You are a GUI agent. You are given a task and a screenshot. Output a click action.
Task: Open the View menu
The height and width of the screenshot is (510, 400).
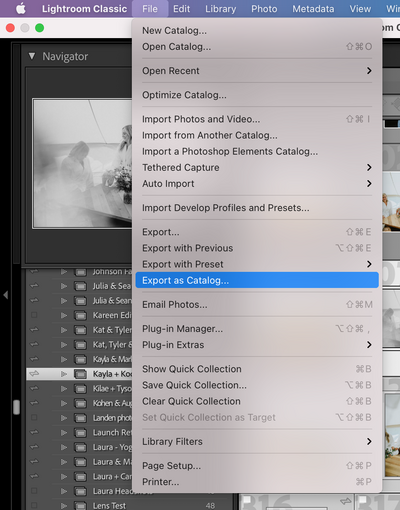tap(360, 9)
